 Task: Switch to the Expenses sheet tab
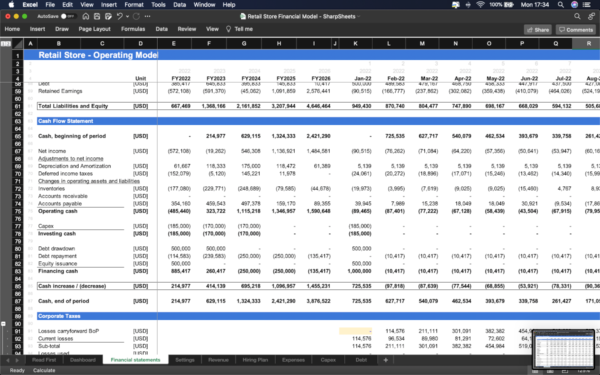tap(293, 360)
